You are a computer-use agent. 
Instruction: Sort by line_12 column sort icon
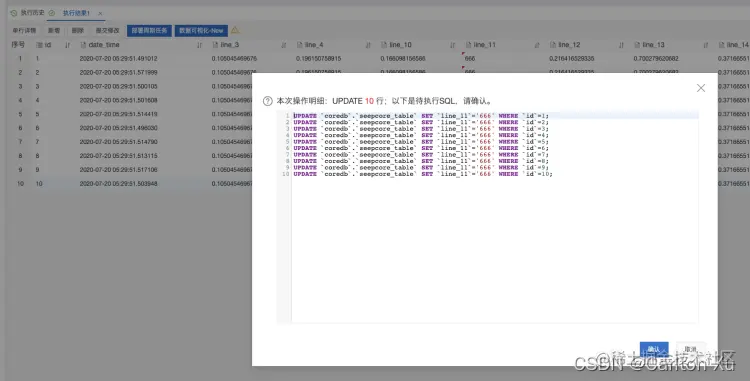point(621,45)
